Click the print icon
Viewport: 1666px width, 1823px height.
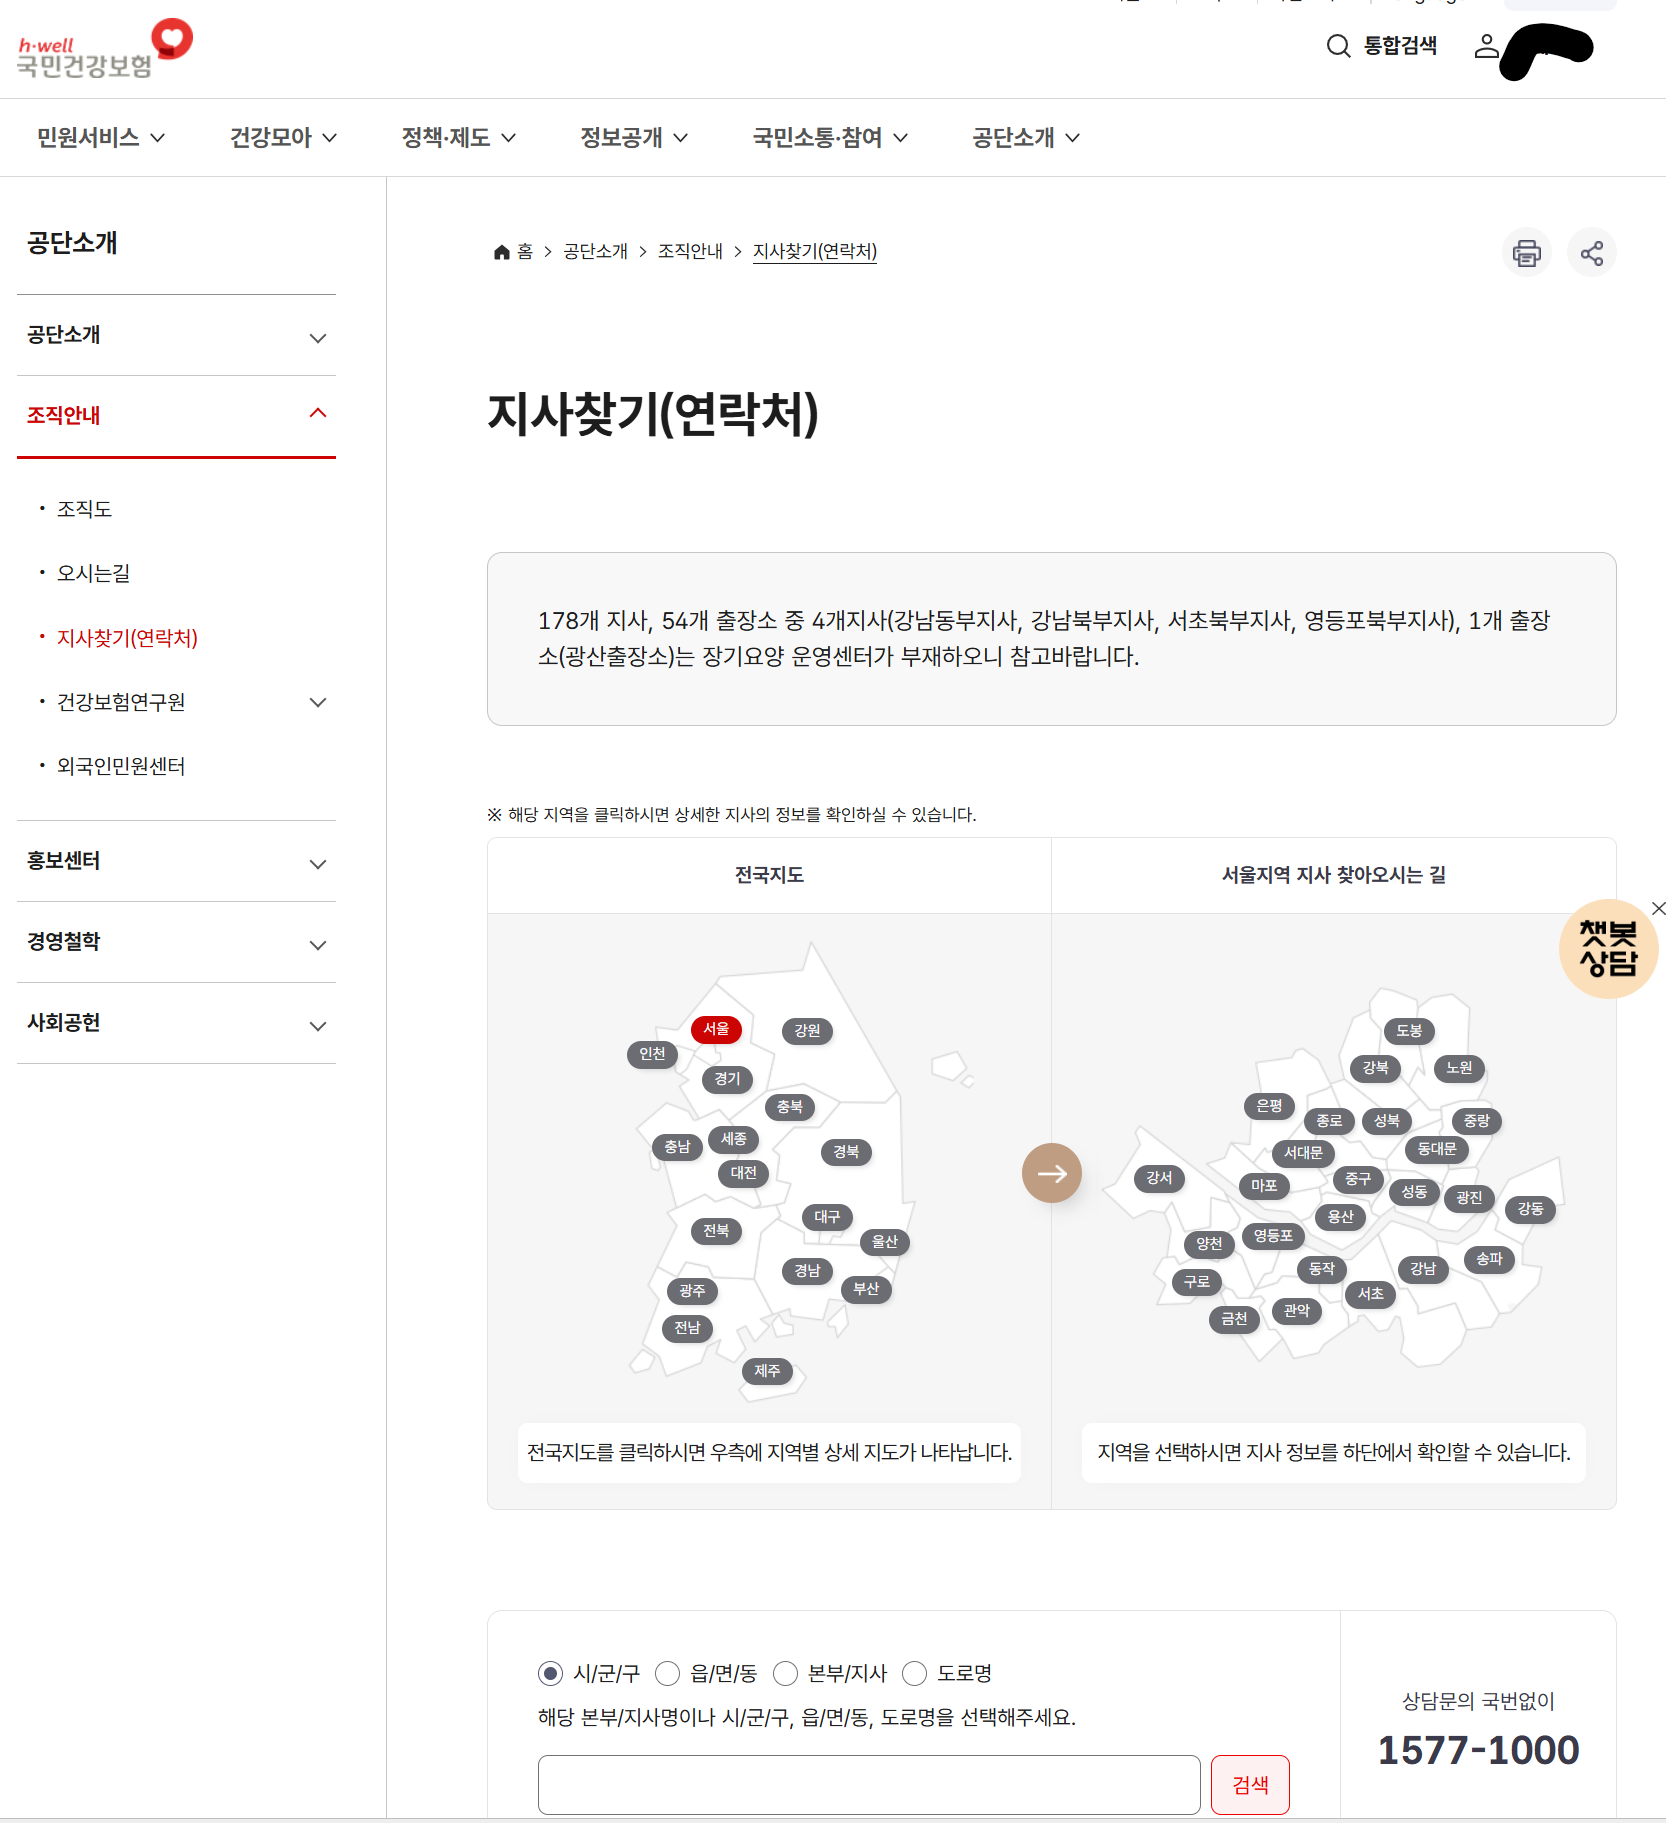click(1527, 252)
